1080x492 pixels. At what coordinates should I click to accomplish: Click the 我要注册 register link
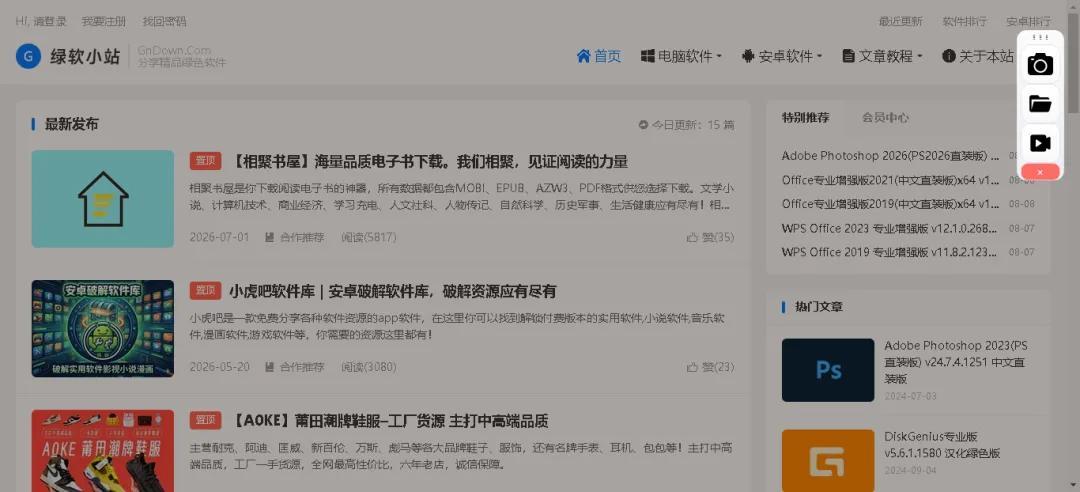tap(104, 21)
